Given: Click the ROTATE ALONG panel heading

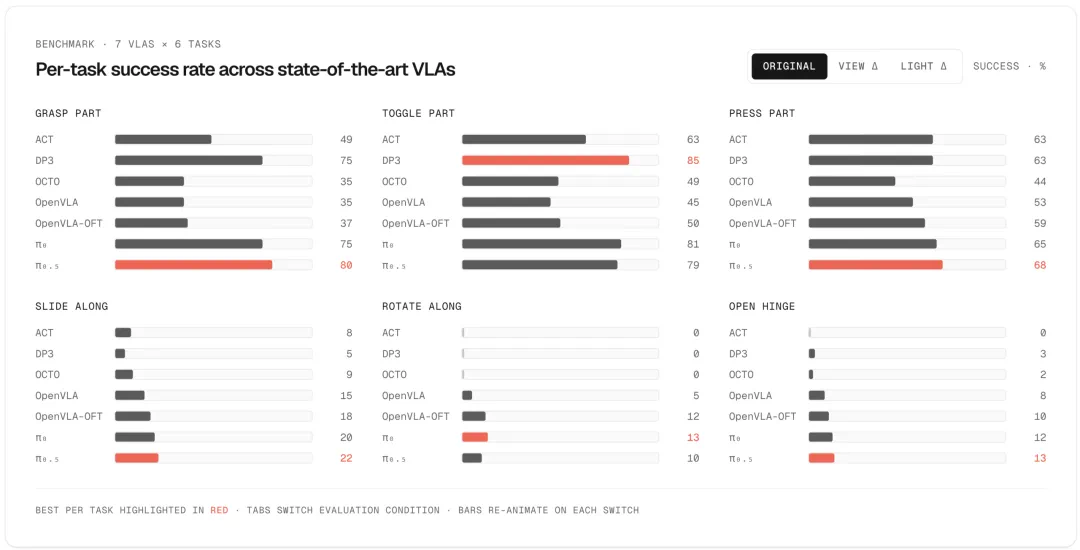Looking at the screenshot, I should pos(422,306).
